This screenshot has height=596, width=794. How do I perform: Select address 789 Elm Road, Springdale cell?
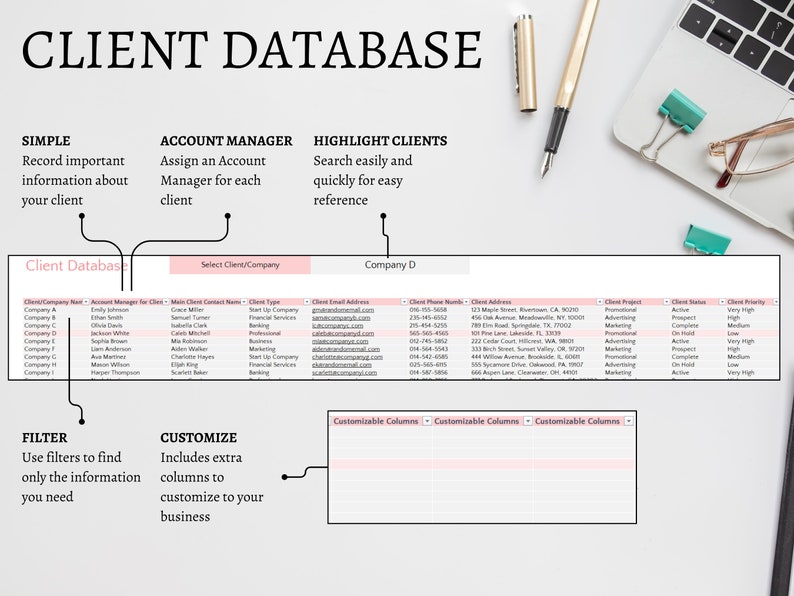pyautogui.click(x=521, y=326)
